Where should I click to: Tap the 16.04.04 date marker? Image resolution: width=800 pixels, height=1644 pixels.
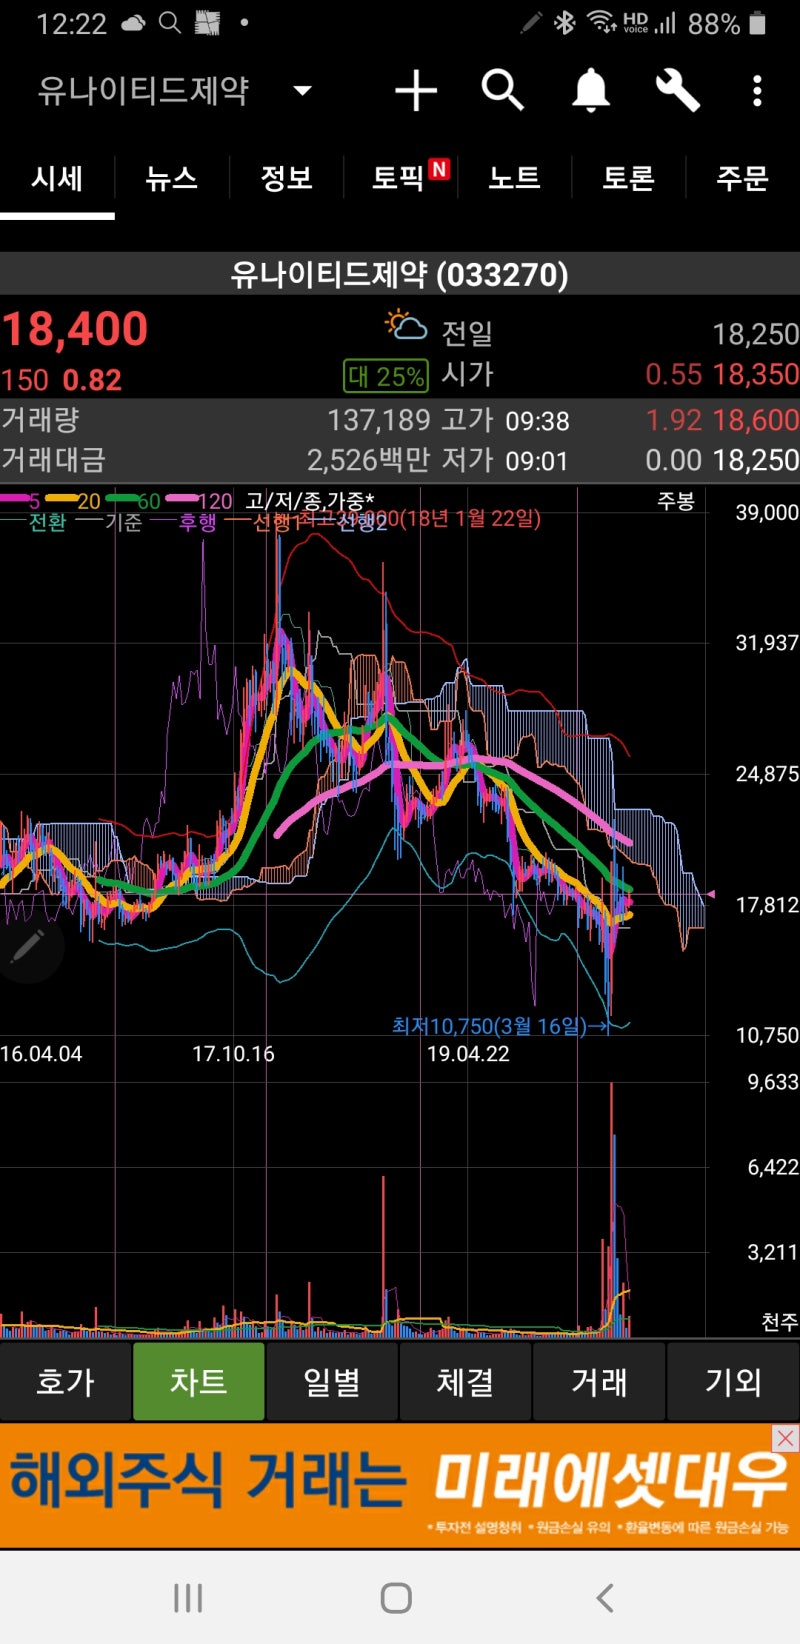click(41, 1054)
